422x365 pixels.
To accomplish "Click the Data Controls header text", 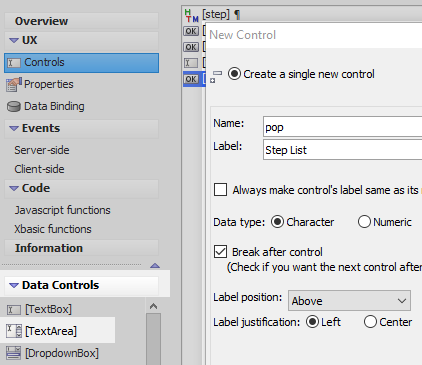I will tap(60, 285).
